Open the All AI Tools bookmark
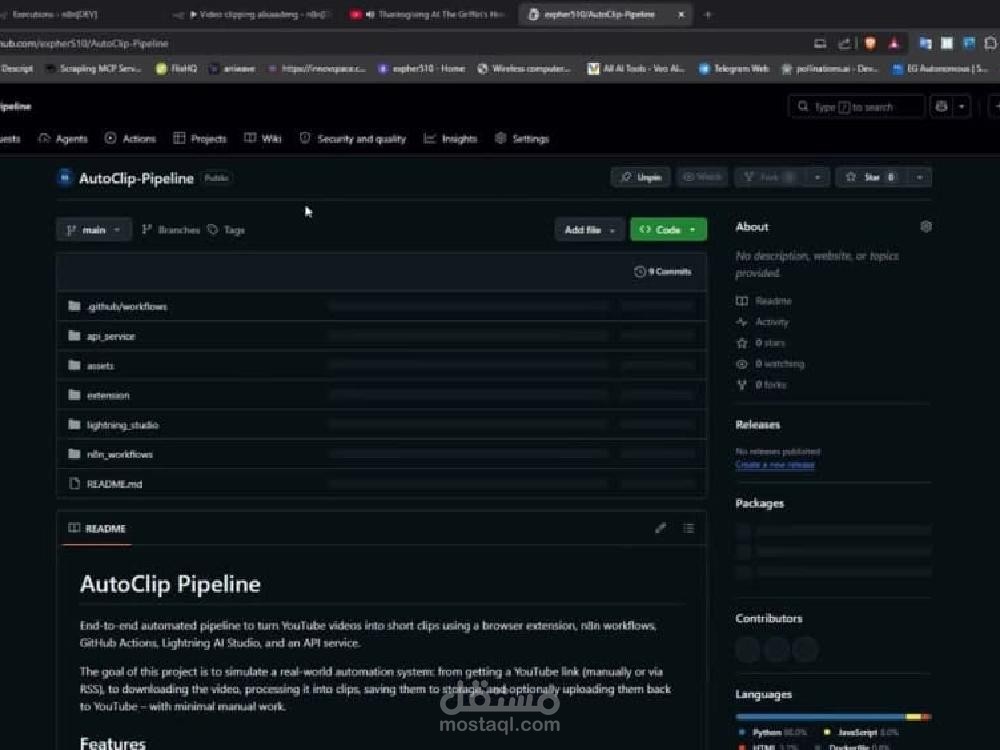The height and width of the screenshot is (750, 1000). 636,68
